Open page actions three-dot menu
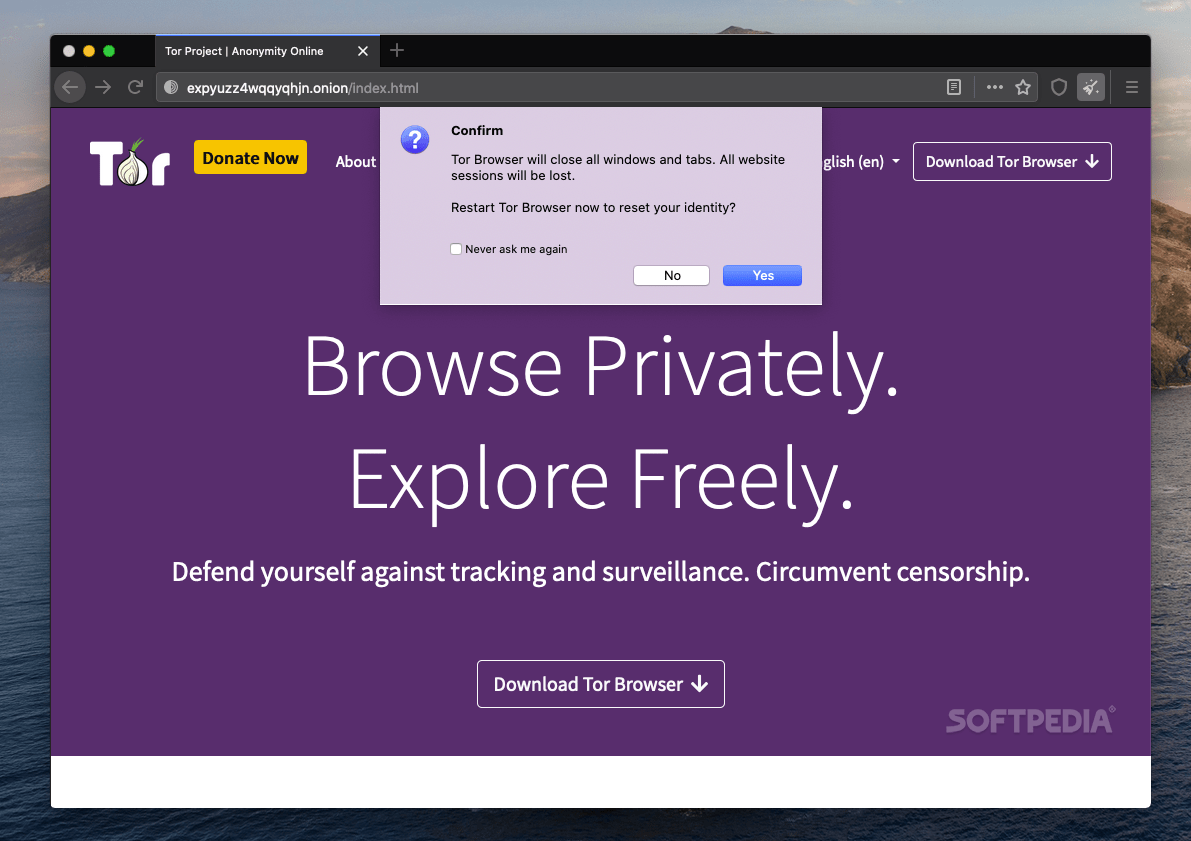Viewport: 1191px width, 841px height. click(994, 87)
